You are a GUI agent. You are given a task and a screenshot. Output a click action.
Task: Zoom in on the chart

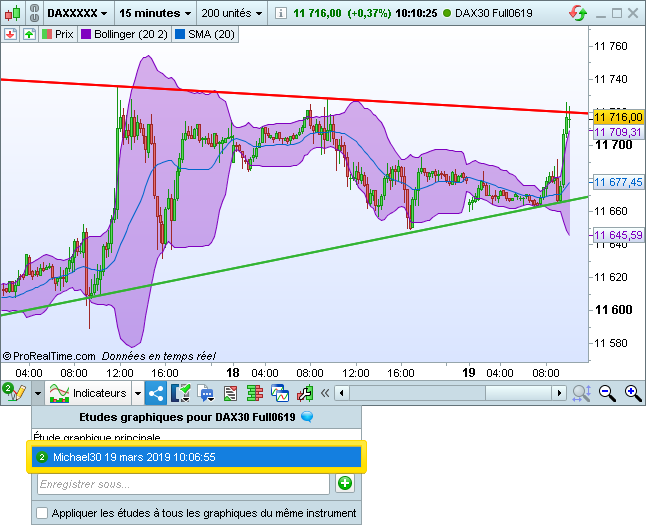click(633, 393)
